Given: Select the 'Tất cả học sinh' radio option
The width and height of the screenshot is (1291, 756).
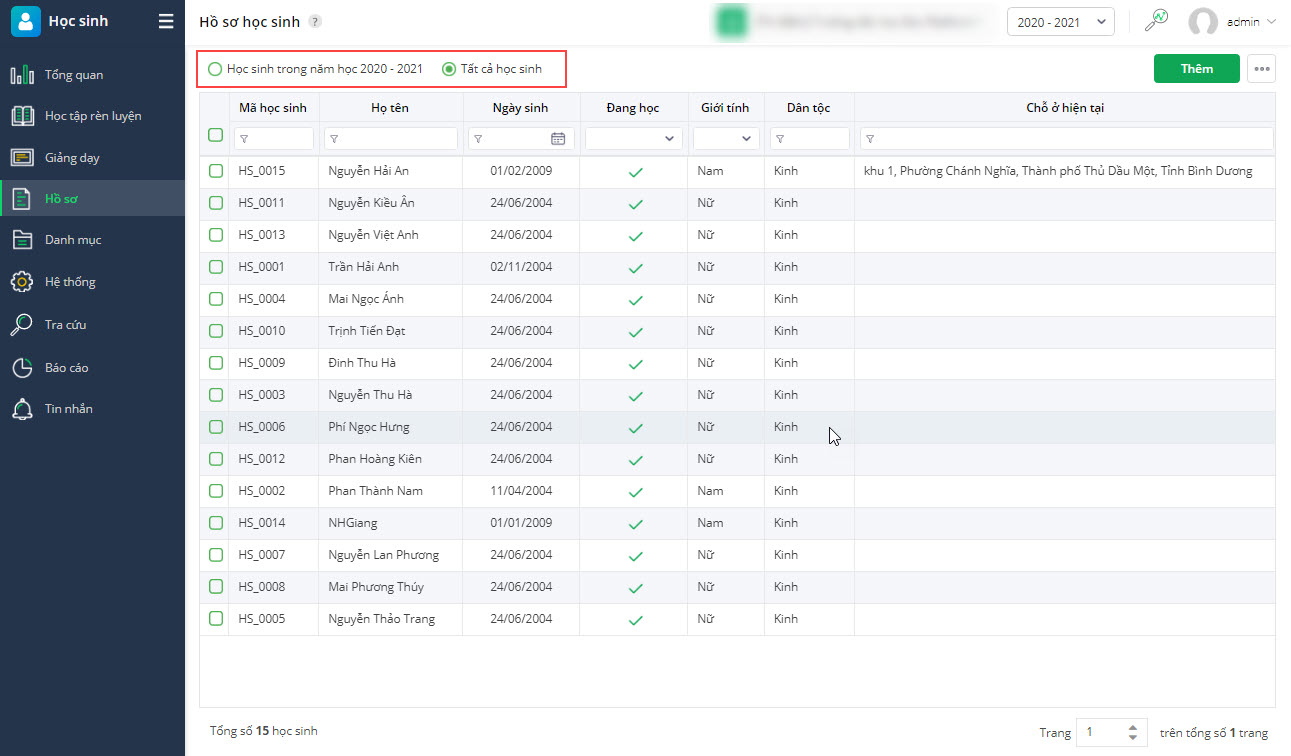Looking at the screenshot, I should point(449,69).
